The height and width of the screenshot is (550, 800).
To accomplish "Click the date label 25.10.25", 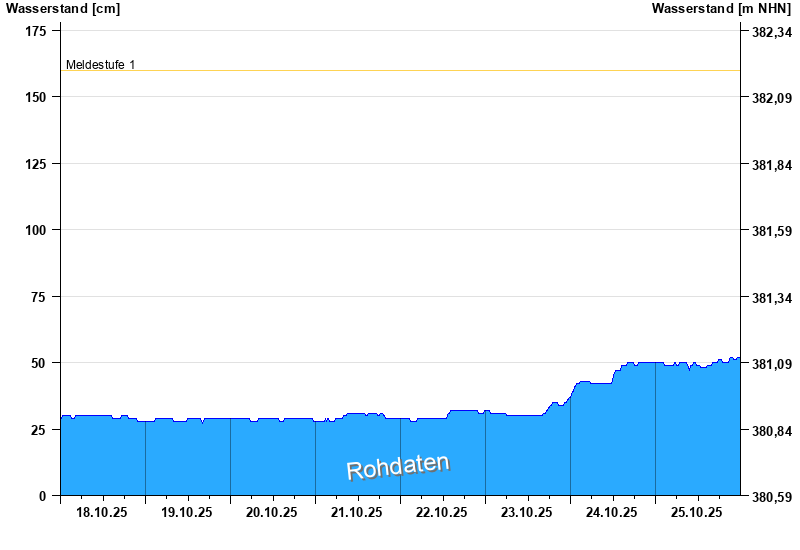I will (x=696, y=513).
